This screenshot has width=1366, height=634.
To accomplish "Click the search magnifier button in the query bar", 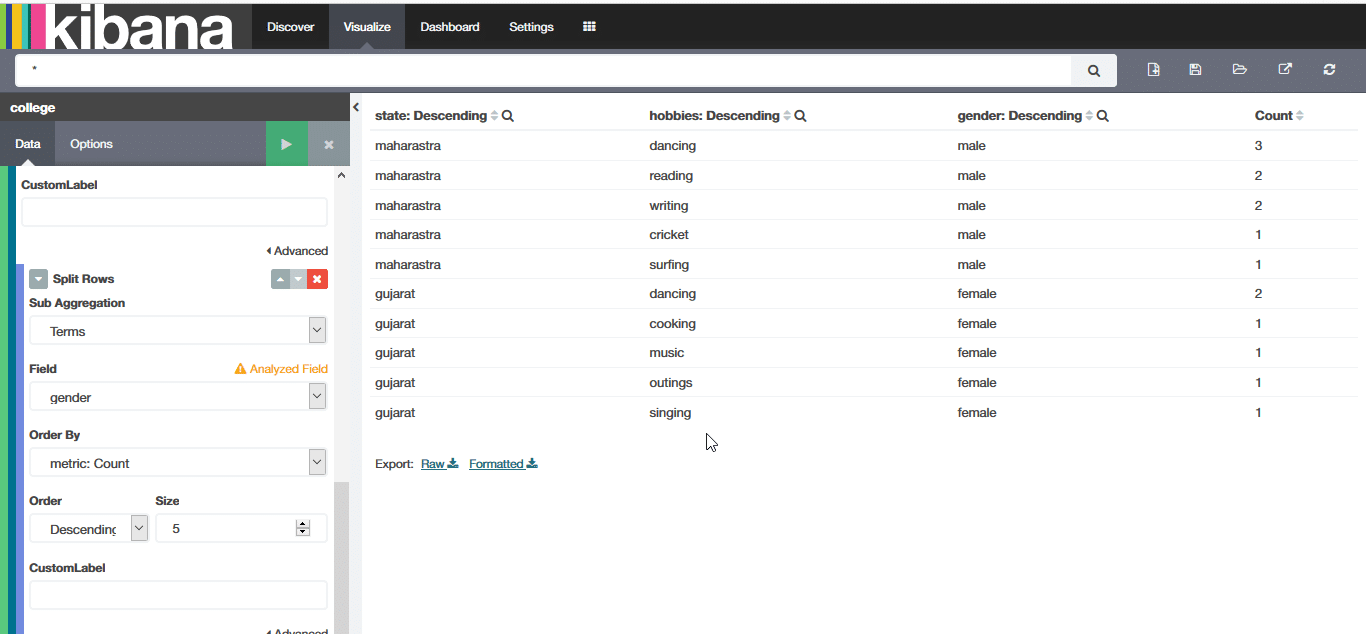I will (1094, 71).
